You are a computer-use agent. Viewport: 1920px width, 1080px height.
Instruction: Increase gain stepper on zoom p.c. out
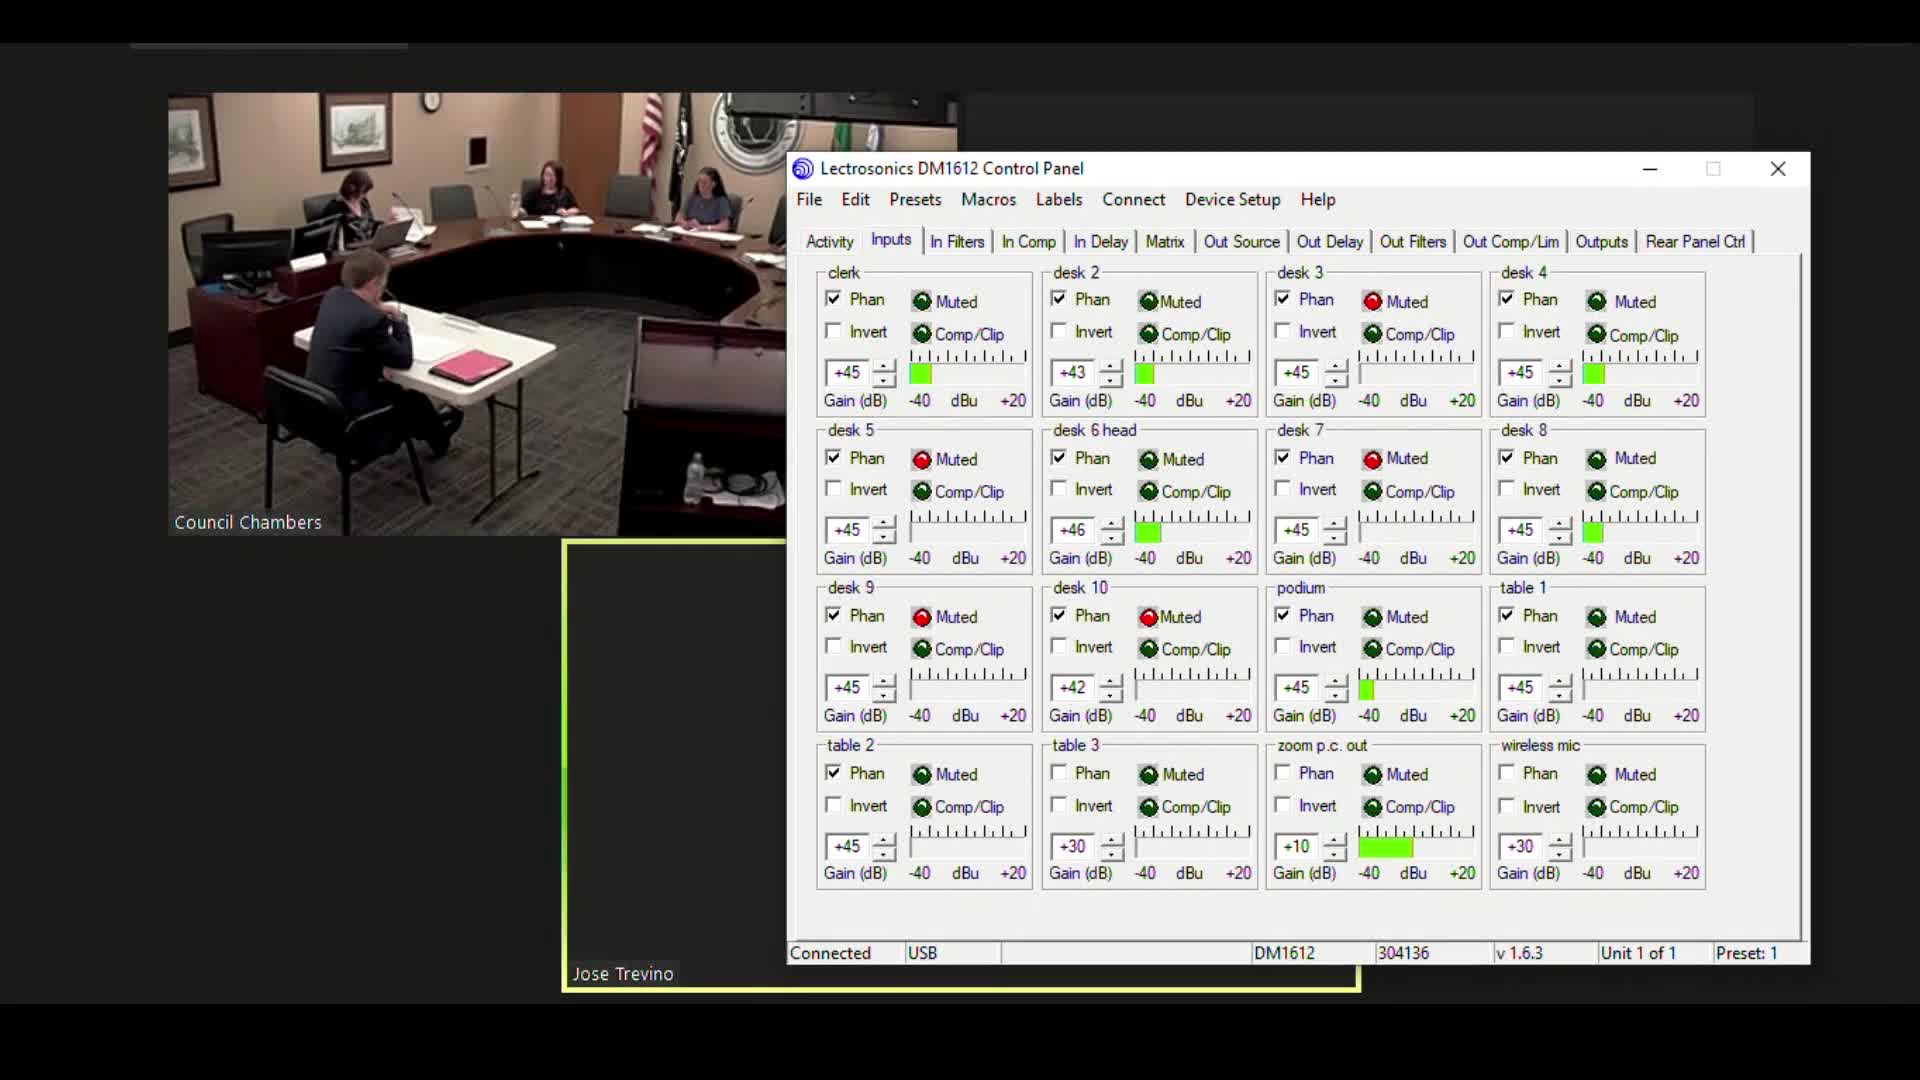(x=1335, y=840)
